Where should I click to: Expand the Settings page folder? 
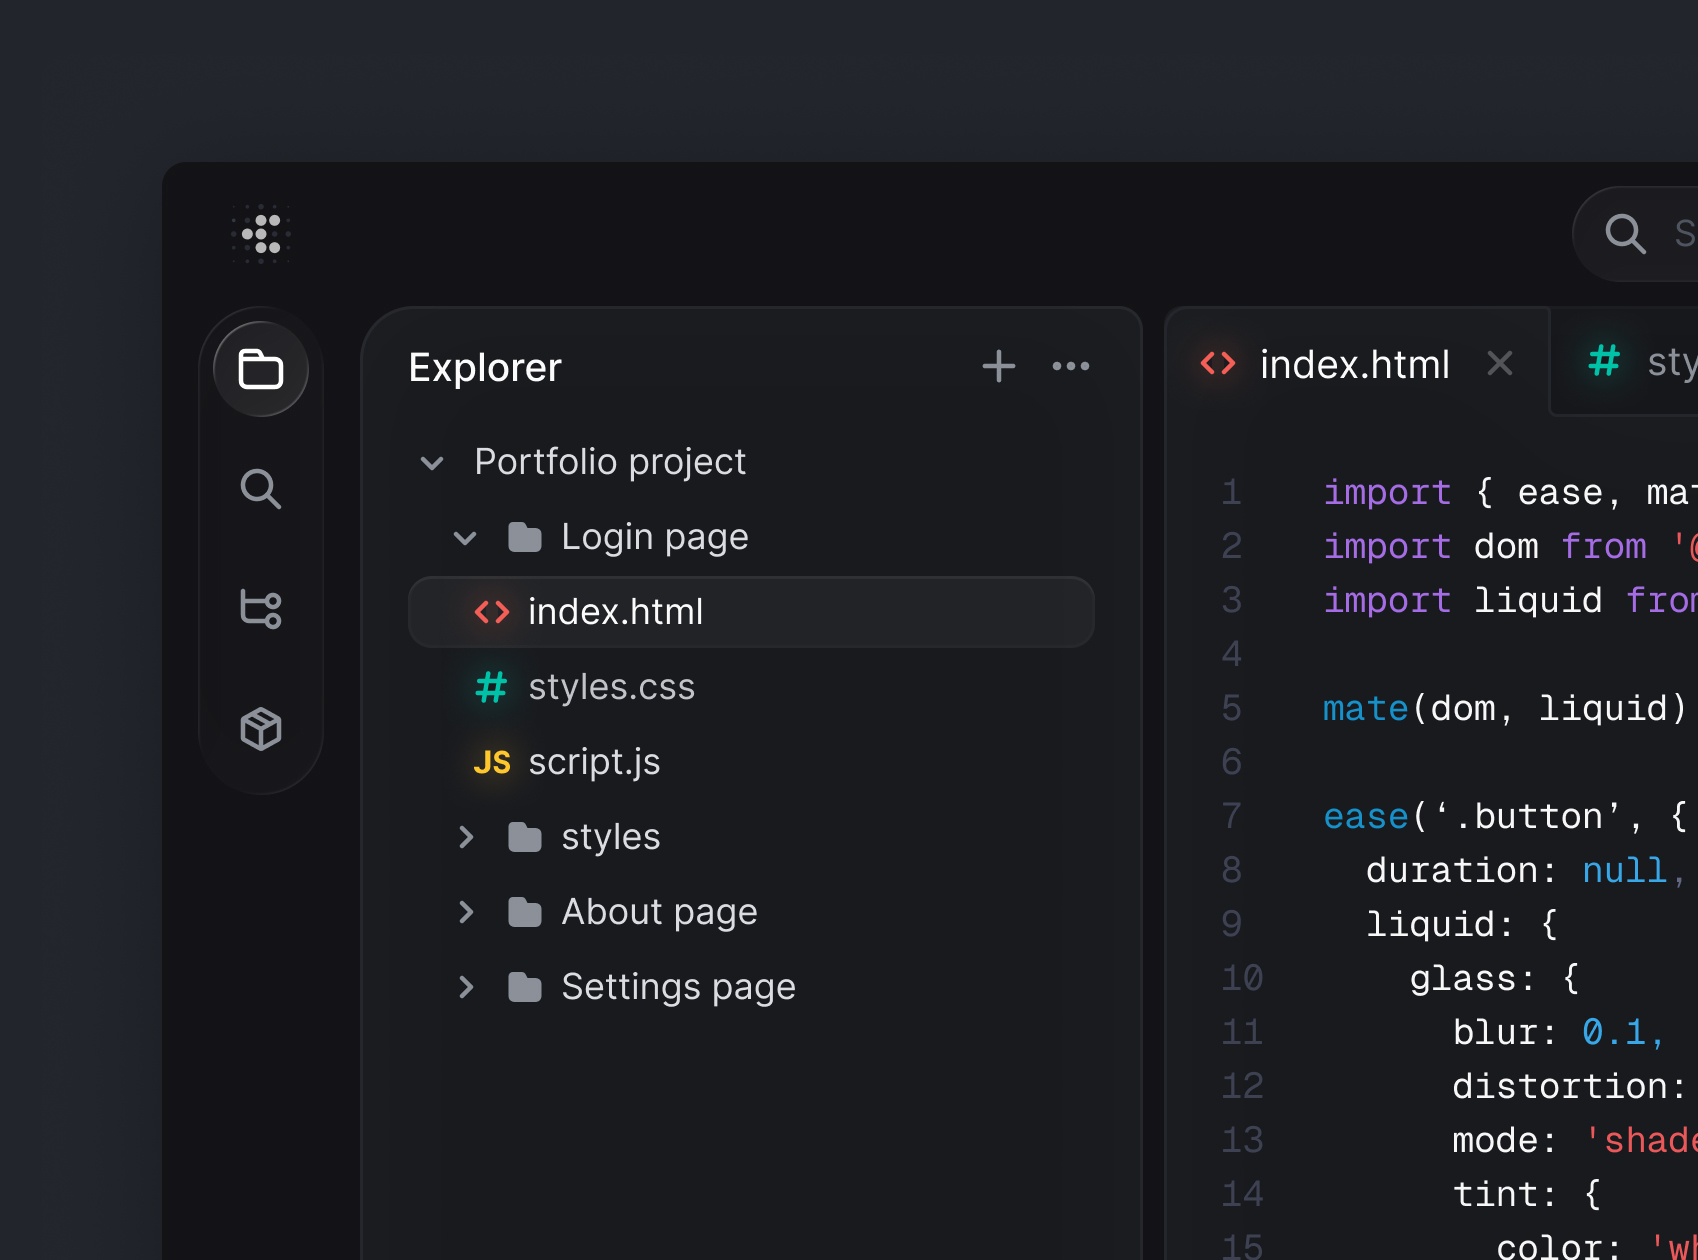point(465,987)
